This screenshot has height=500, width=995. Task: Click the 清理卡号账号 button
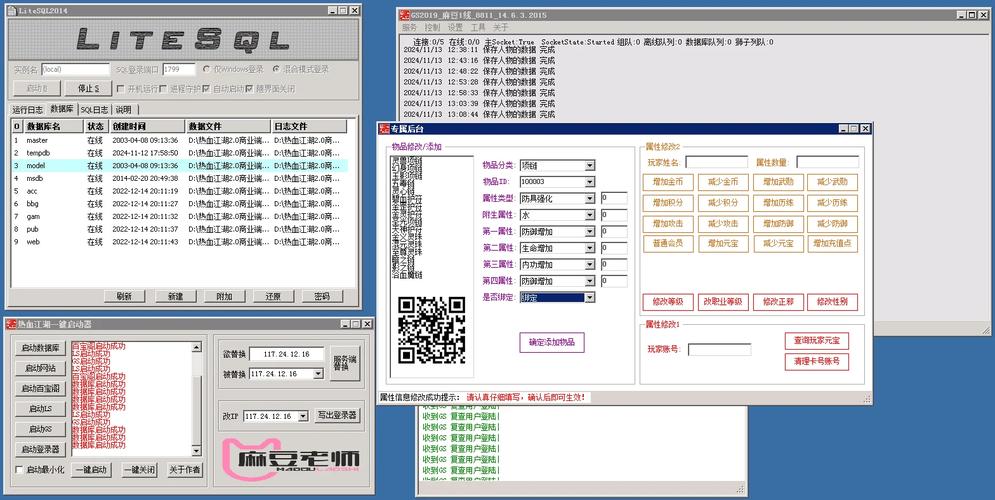817,362
